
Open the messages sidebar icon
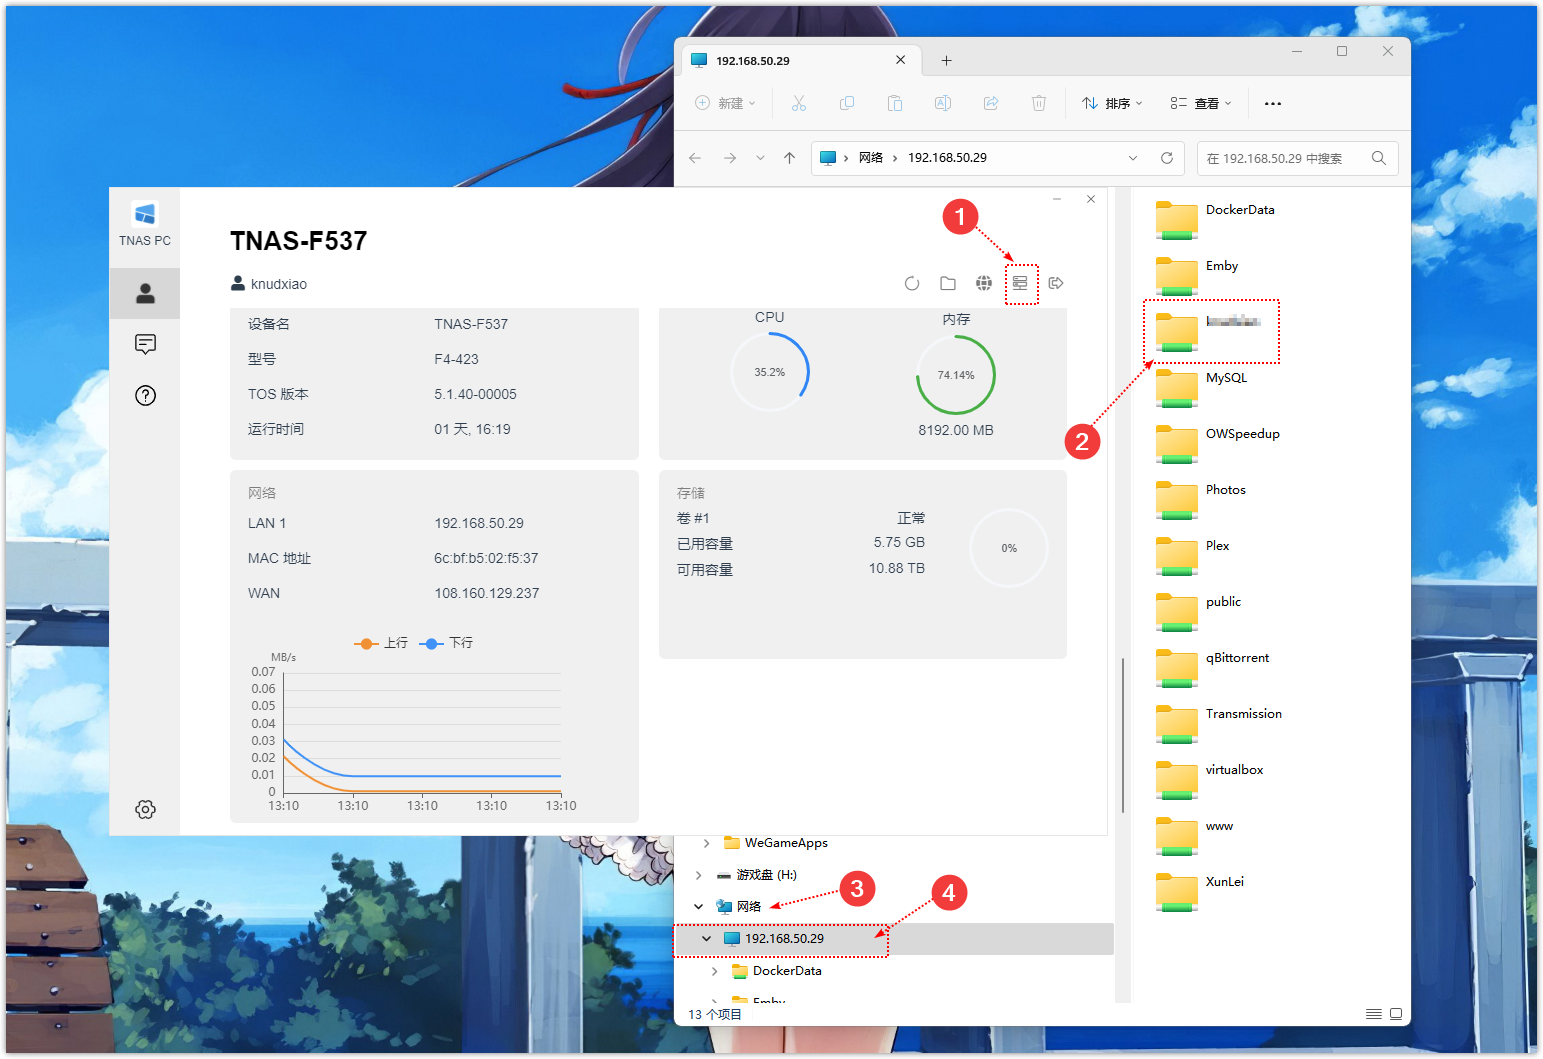(x=145, y=344)
